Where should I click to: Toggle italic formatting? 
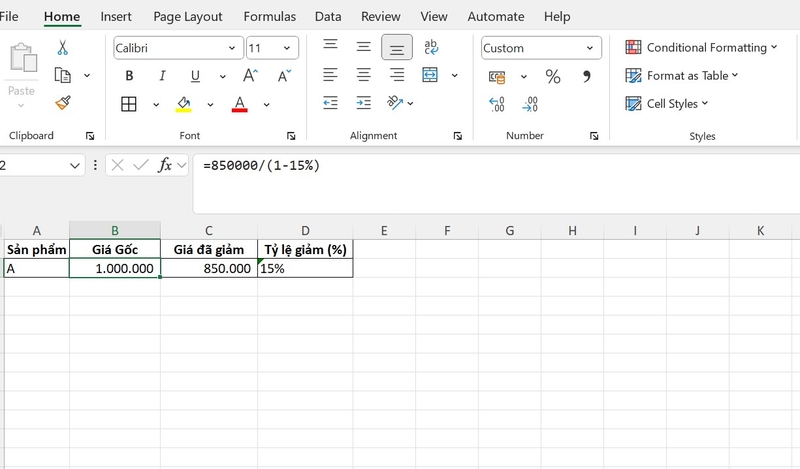[x=162, y=76]
